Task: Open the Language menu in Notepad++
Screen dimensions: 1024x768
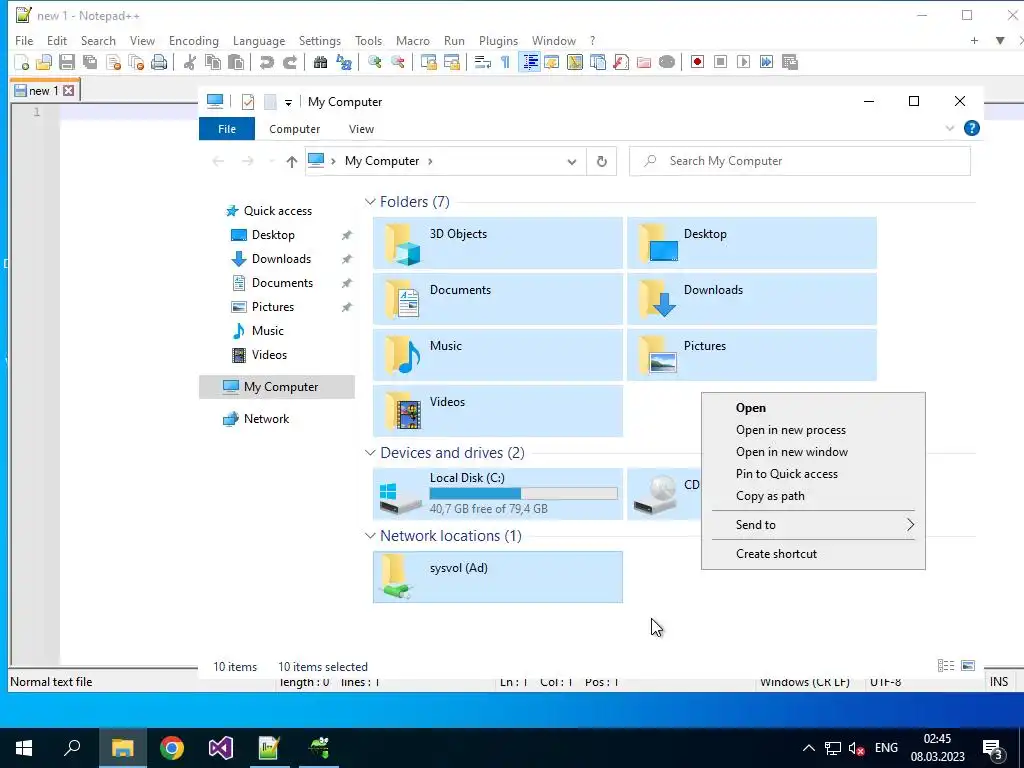Action: tap(259, 40)
